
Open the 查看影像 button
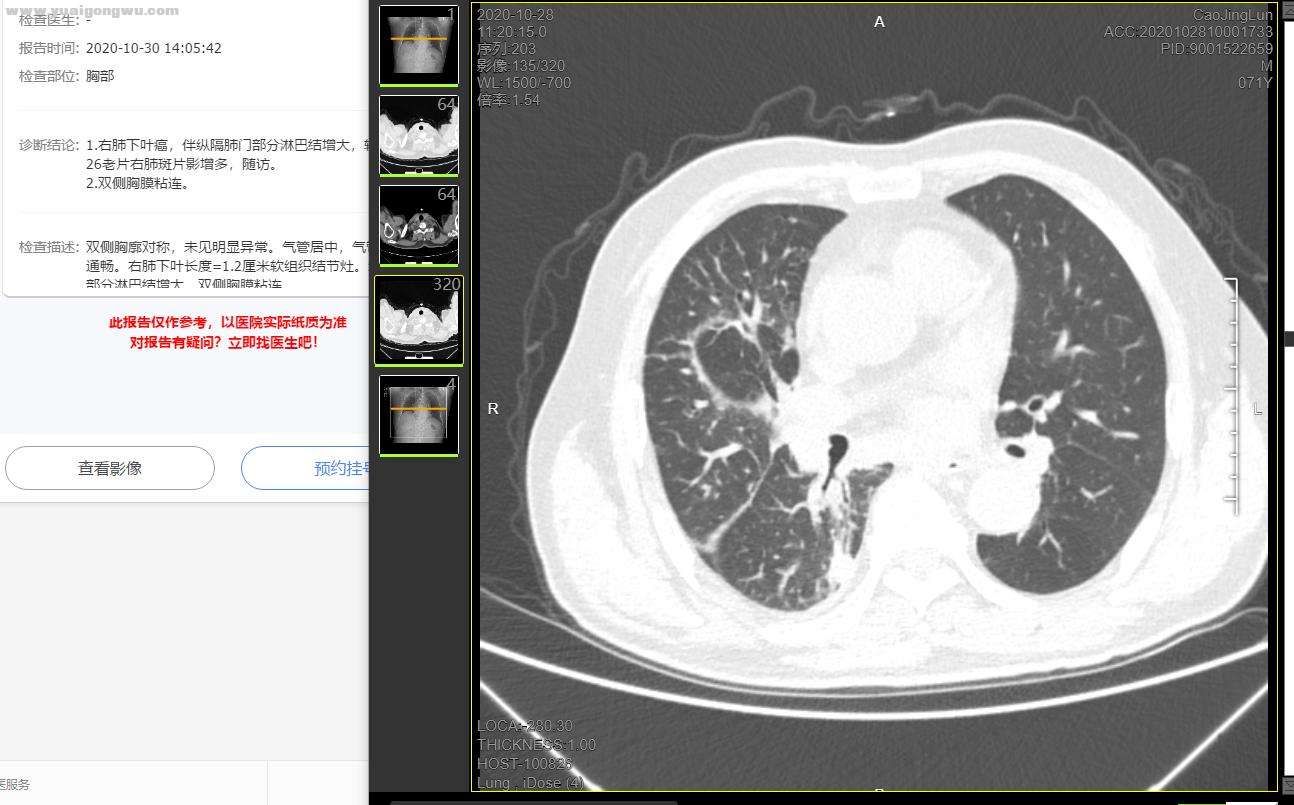[x=110, y=468]
